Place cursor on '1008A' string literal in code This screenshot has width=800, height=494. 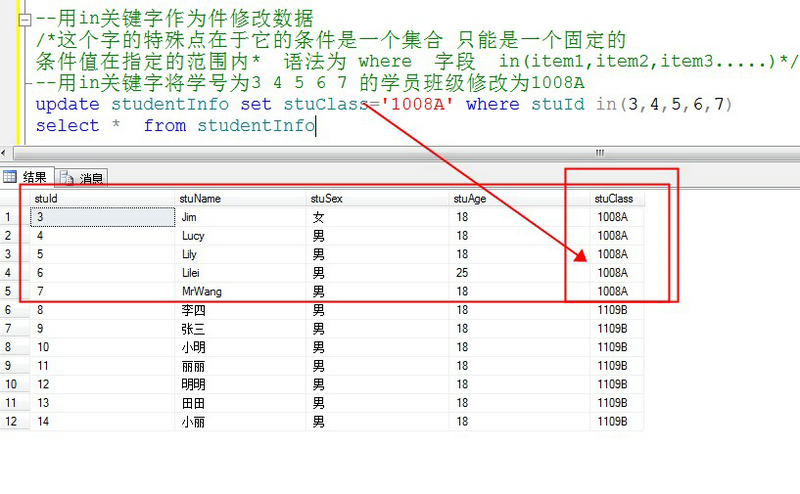[x=417, y=104]
